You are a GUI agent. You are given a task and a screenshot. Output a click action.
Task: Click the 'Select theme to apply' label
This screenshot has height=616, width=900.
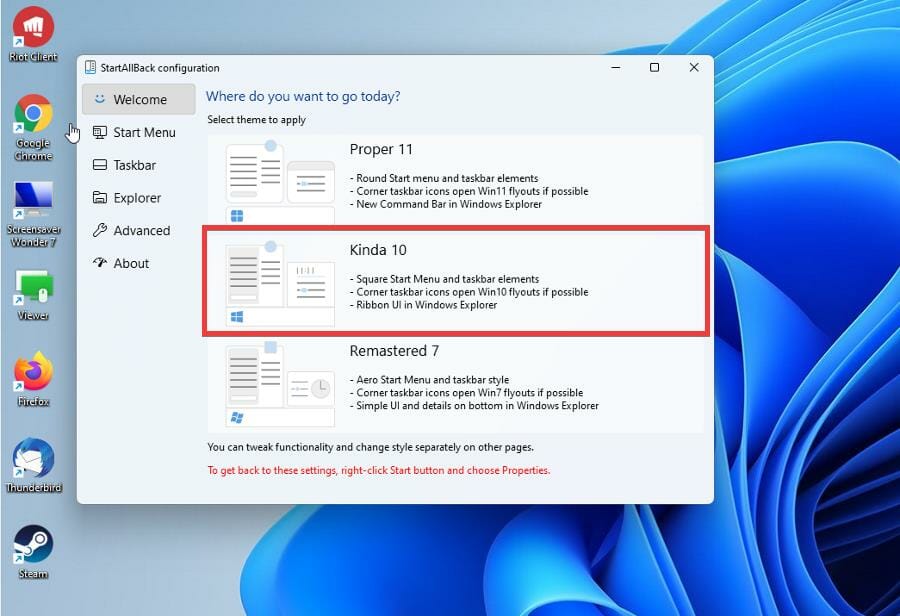(257, 119)
